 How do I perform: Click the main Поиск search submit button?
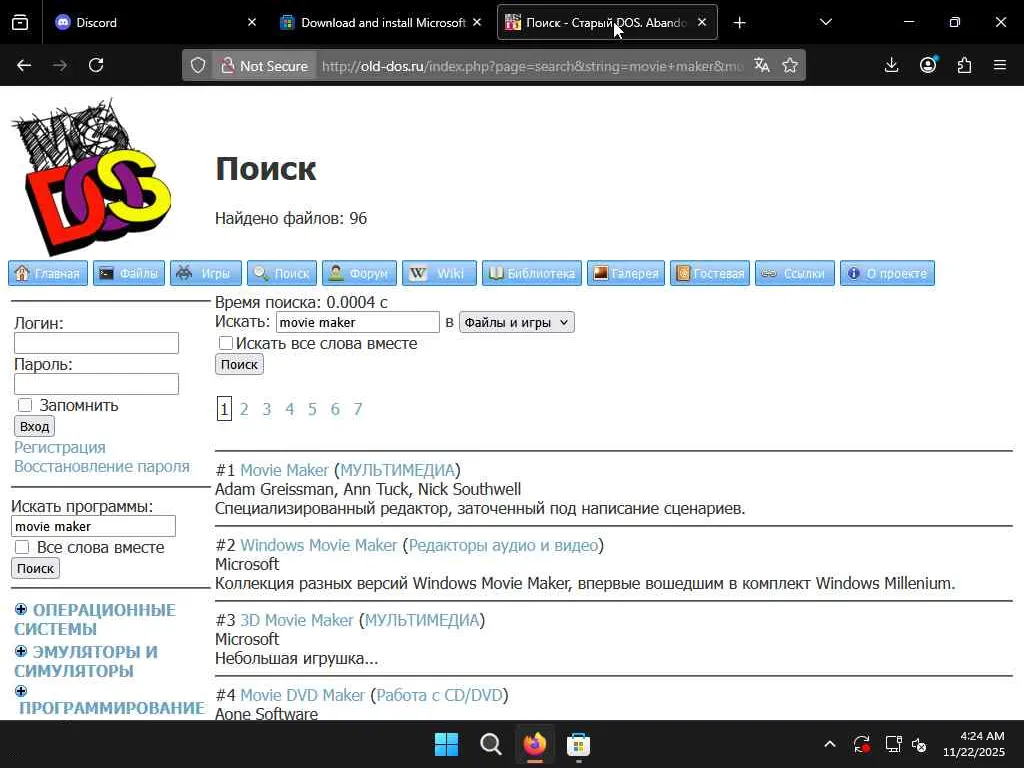point(239,364)
